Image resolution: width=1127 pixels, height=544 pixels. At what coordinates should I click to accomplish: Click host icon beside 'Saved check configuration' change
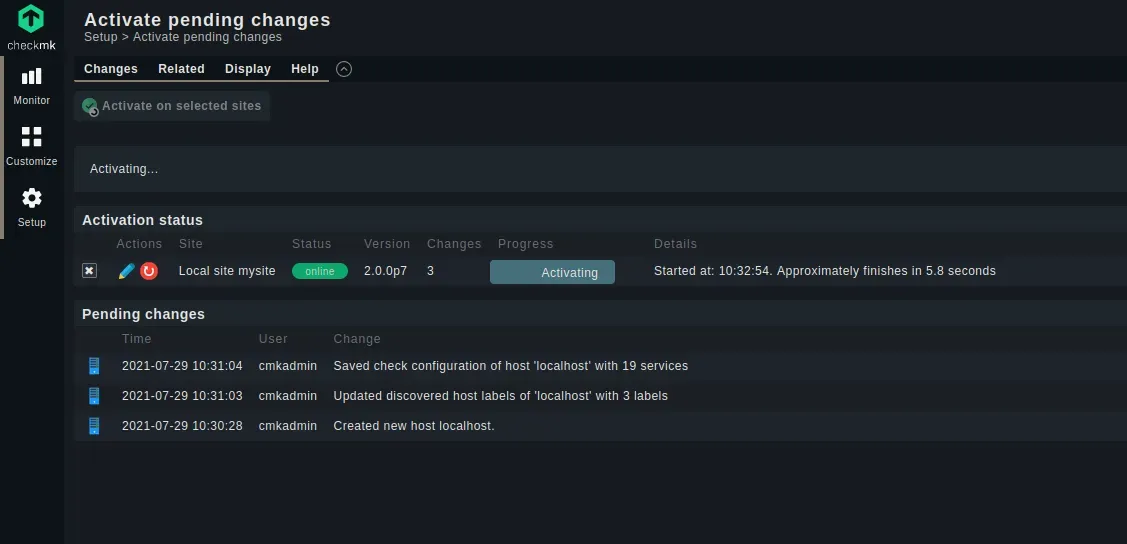click(x=94, y=366)
